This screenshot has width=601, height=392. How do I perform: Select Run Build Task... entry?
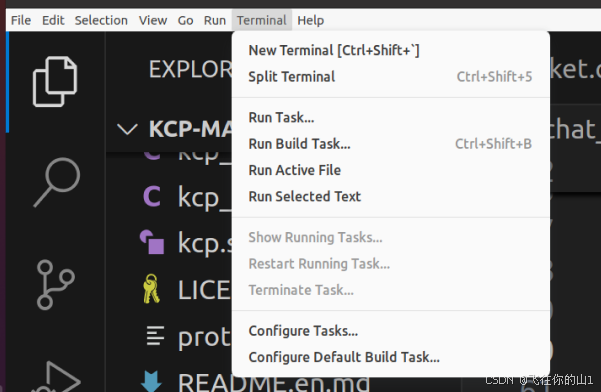coord(391,144)
